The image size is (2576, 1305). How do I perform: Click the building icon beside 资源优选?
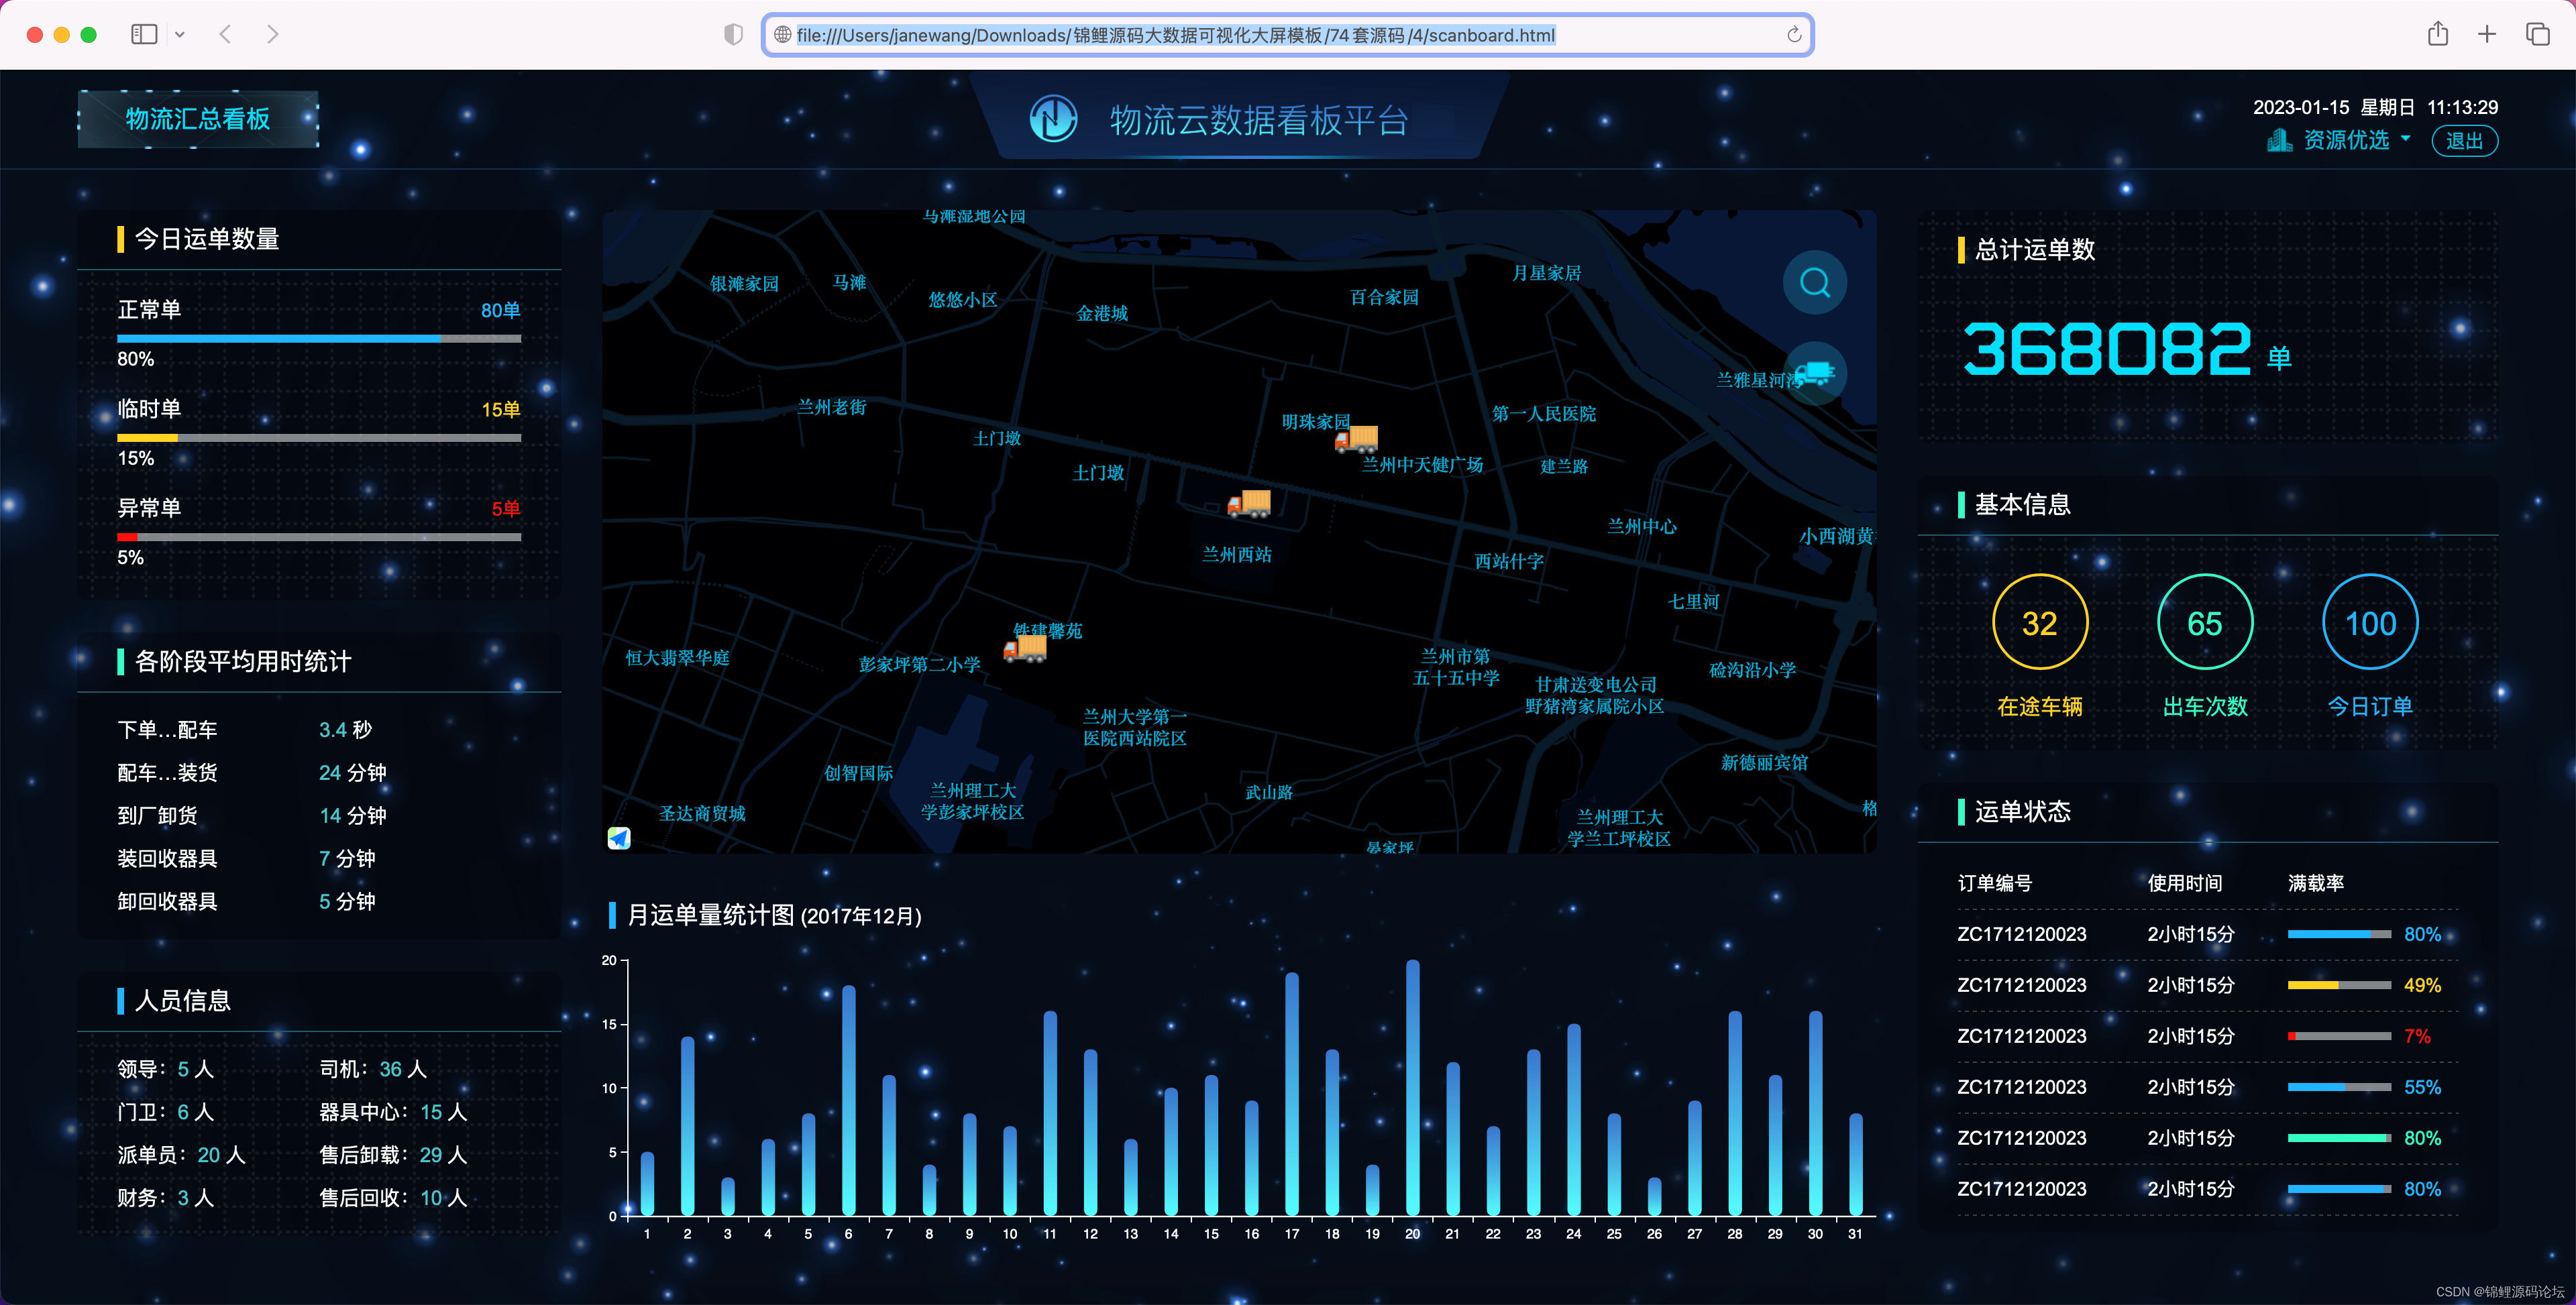pos(2279,141)
